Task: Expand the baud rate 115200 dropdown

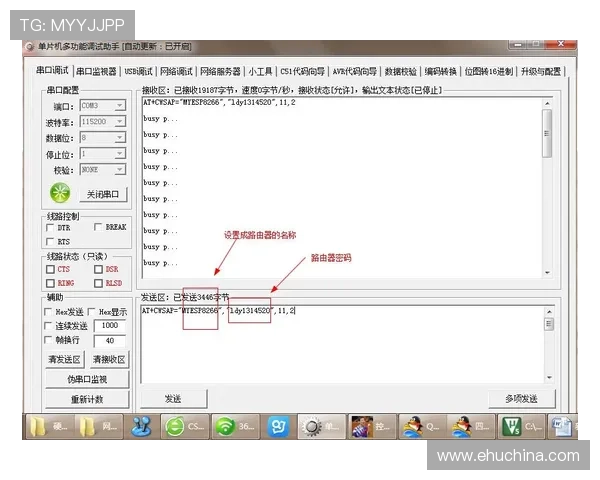Action: (x=120, y=121)
